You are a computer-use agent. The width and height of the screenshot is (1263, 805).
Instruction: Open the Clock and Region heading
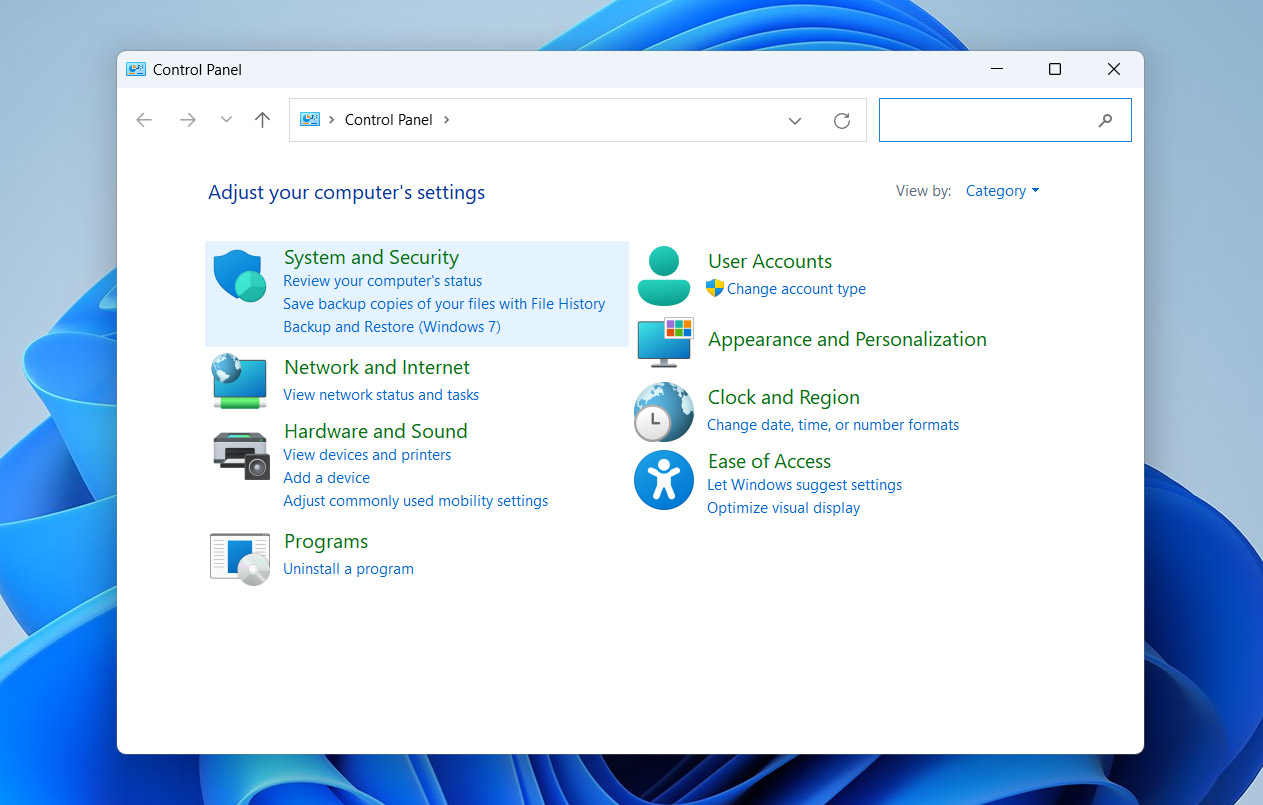(784, 397)
